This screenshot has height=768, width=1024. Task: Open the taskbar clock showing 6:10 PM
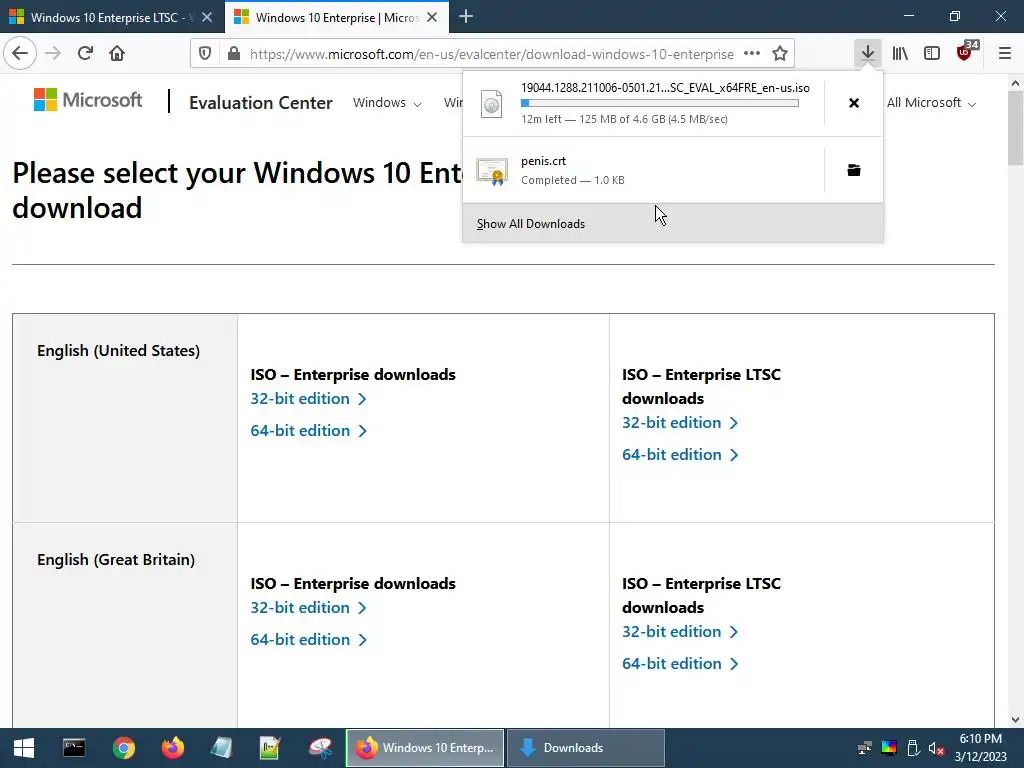pyautogui.click(x=980, y=748)
